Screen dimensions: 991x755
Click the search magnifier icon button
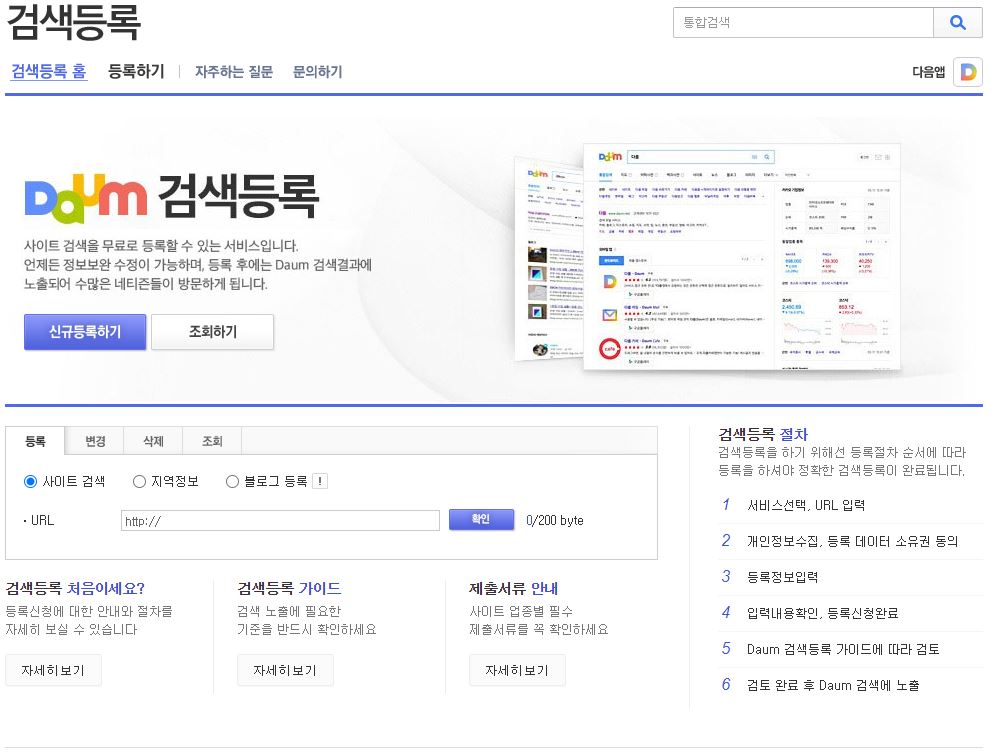[958, 23]
